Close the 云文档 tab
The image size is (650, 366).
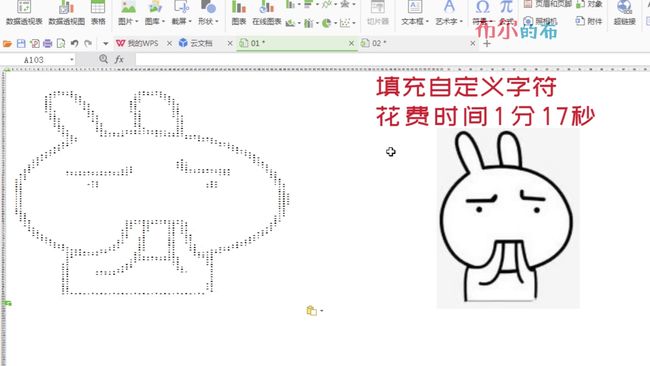pos(230,43)
